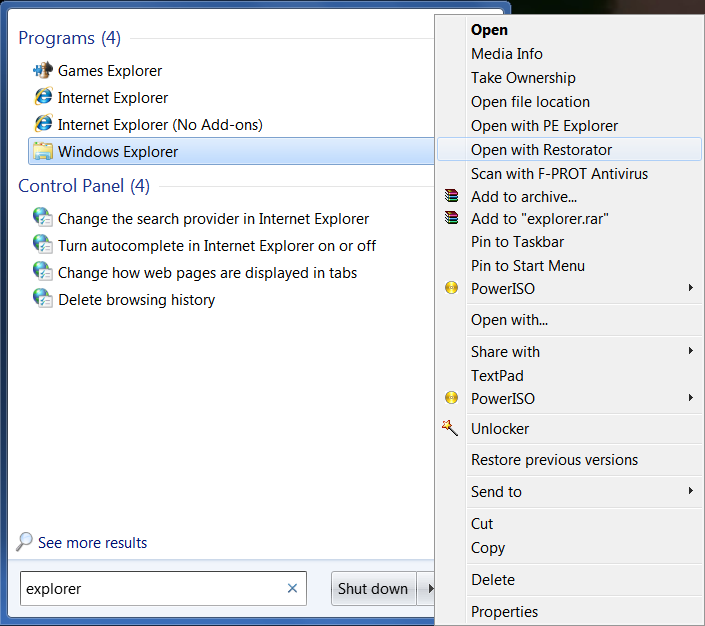The width and height of the screenshot is (705, 626).
Task: Open Turn autocomplete in Internet Explorer on or off
Action: (216, 246)
